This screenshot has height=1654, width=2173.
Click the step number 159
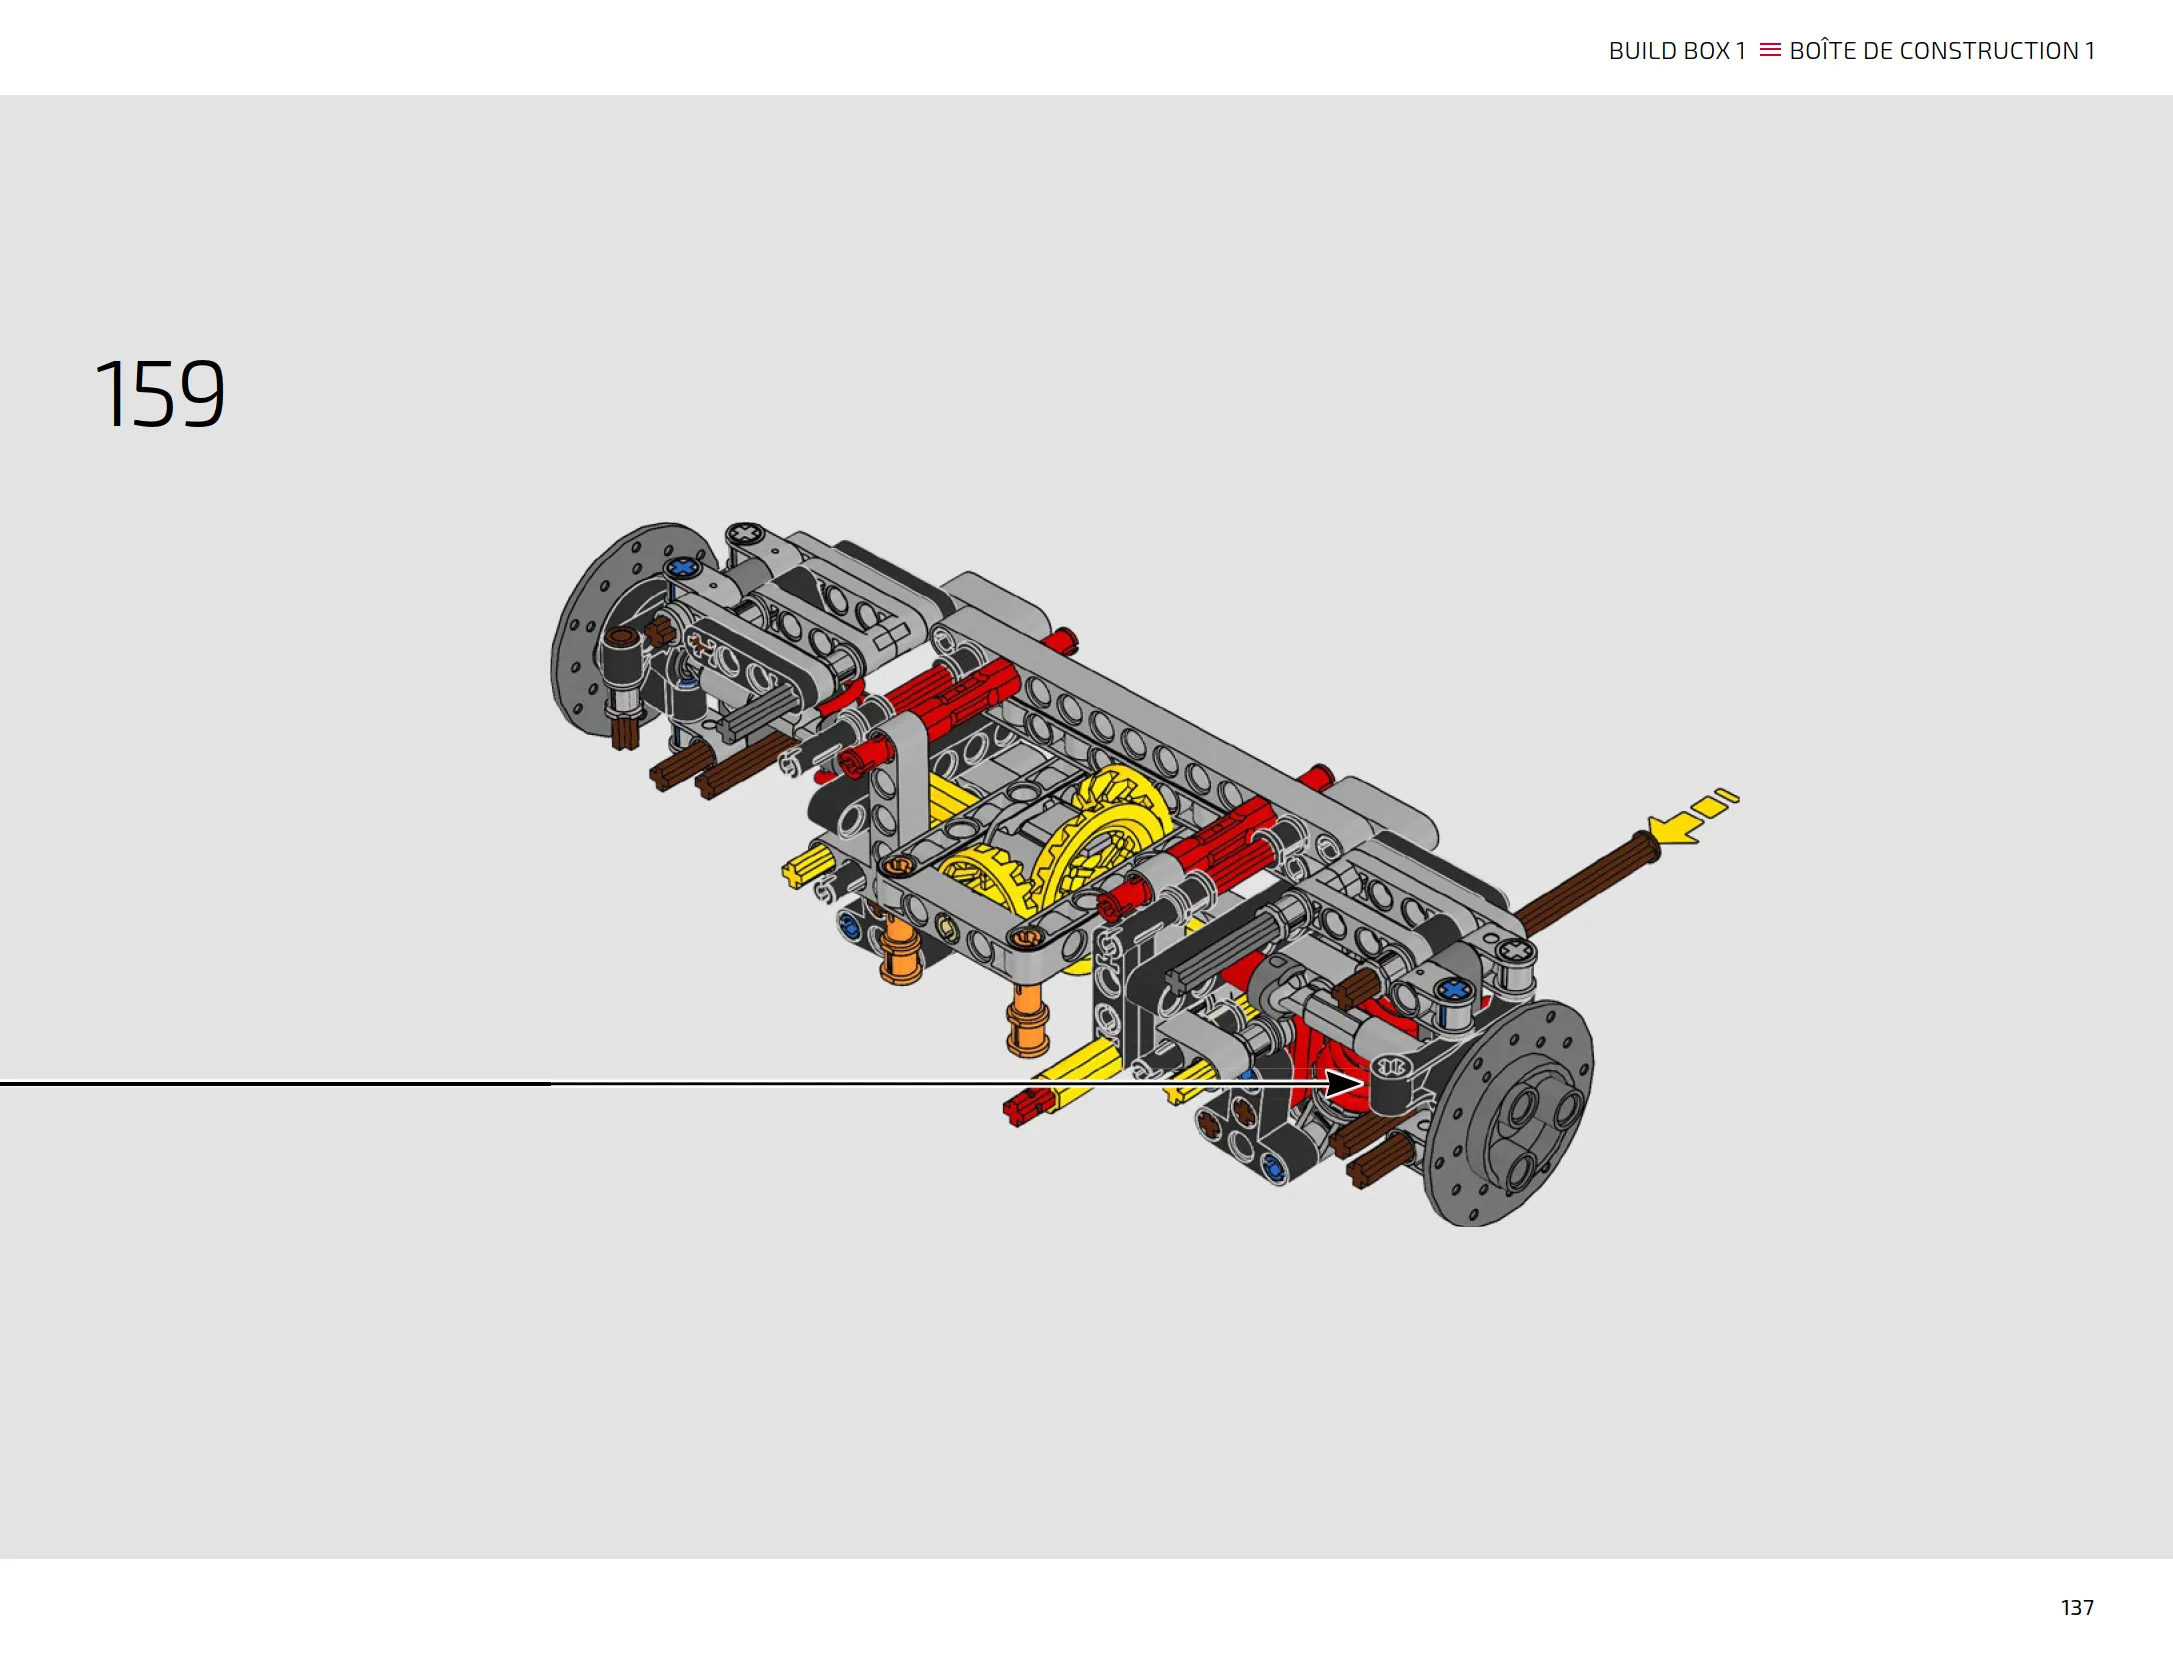pos(160,394)
